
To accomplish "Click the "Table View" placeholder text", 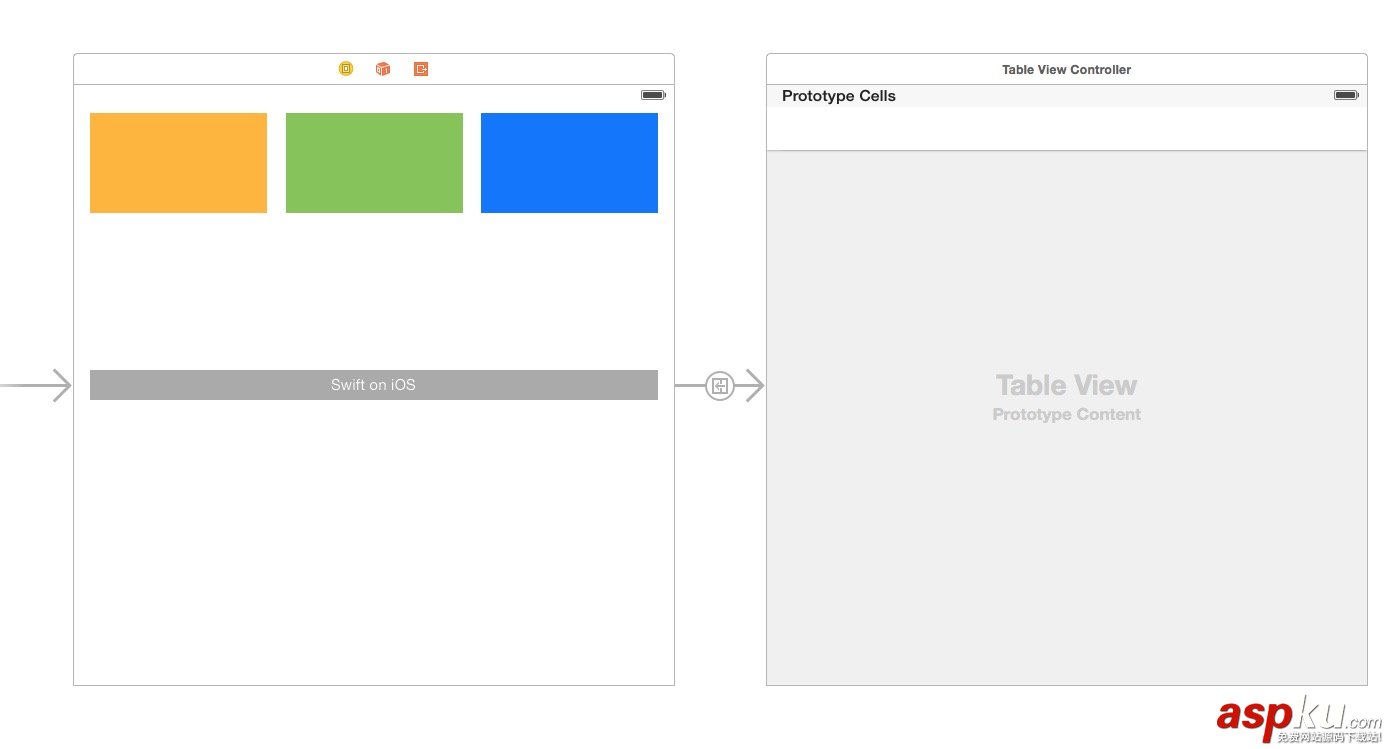I will point(1066,385).
